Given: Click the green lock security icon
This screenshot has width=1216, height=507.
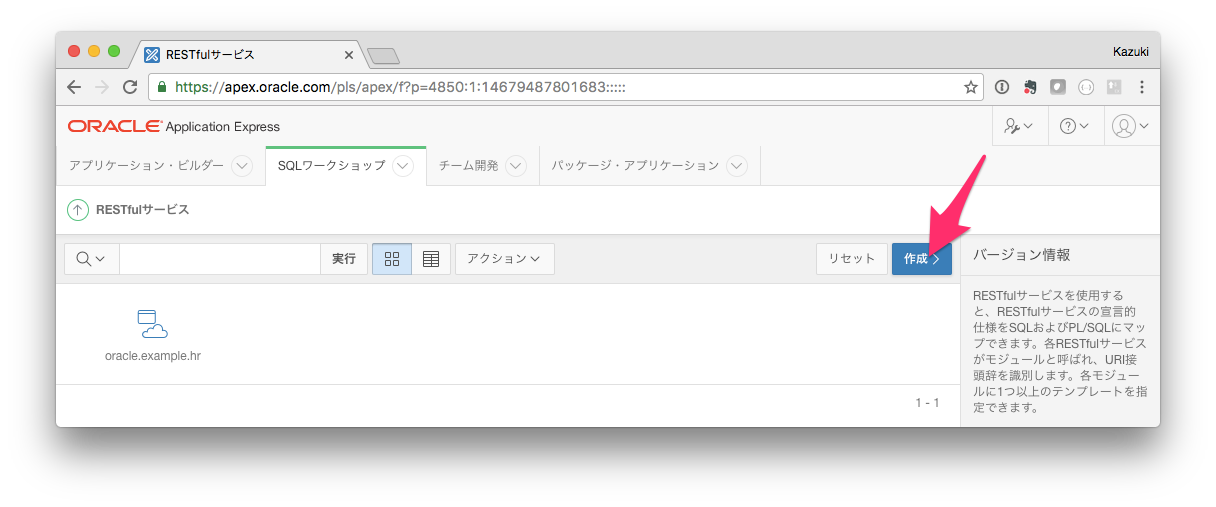Looking at the screenshot, I should [x=162, y=87].
